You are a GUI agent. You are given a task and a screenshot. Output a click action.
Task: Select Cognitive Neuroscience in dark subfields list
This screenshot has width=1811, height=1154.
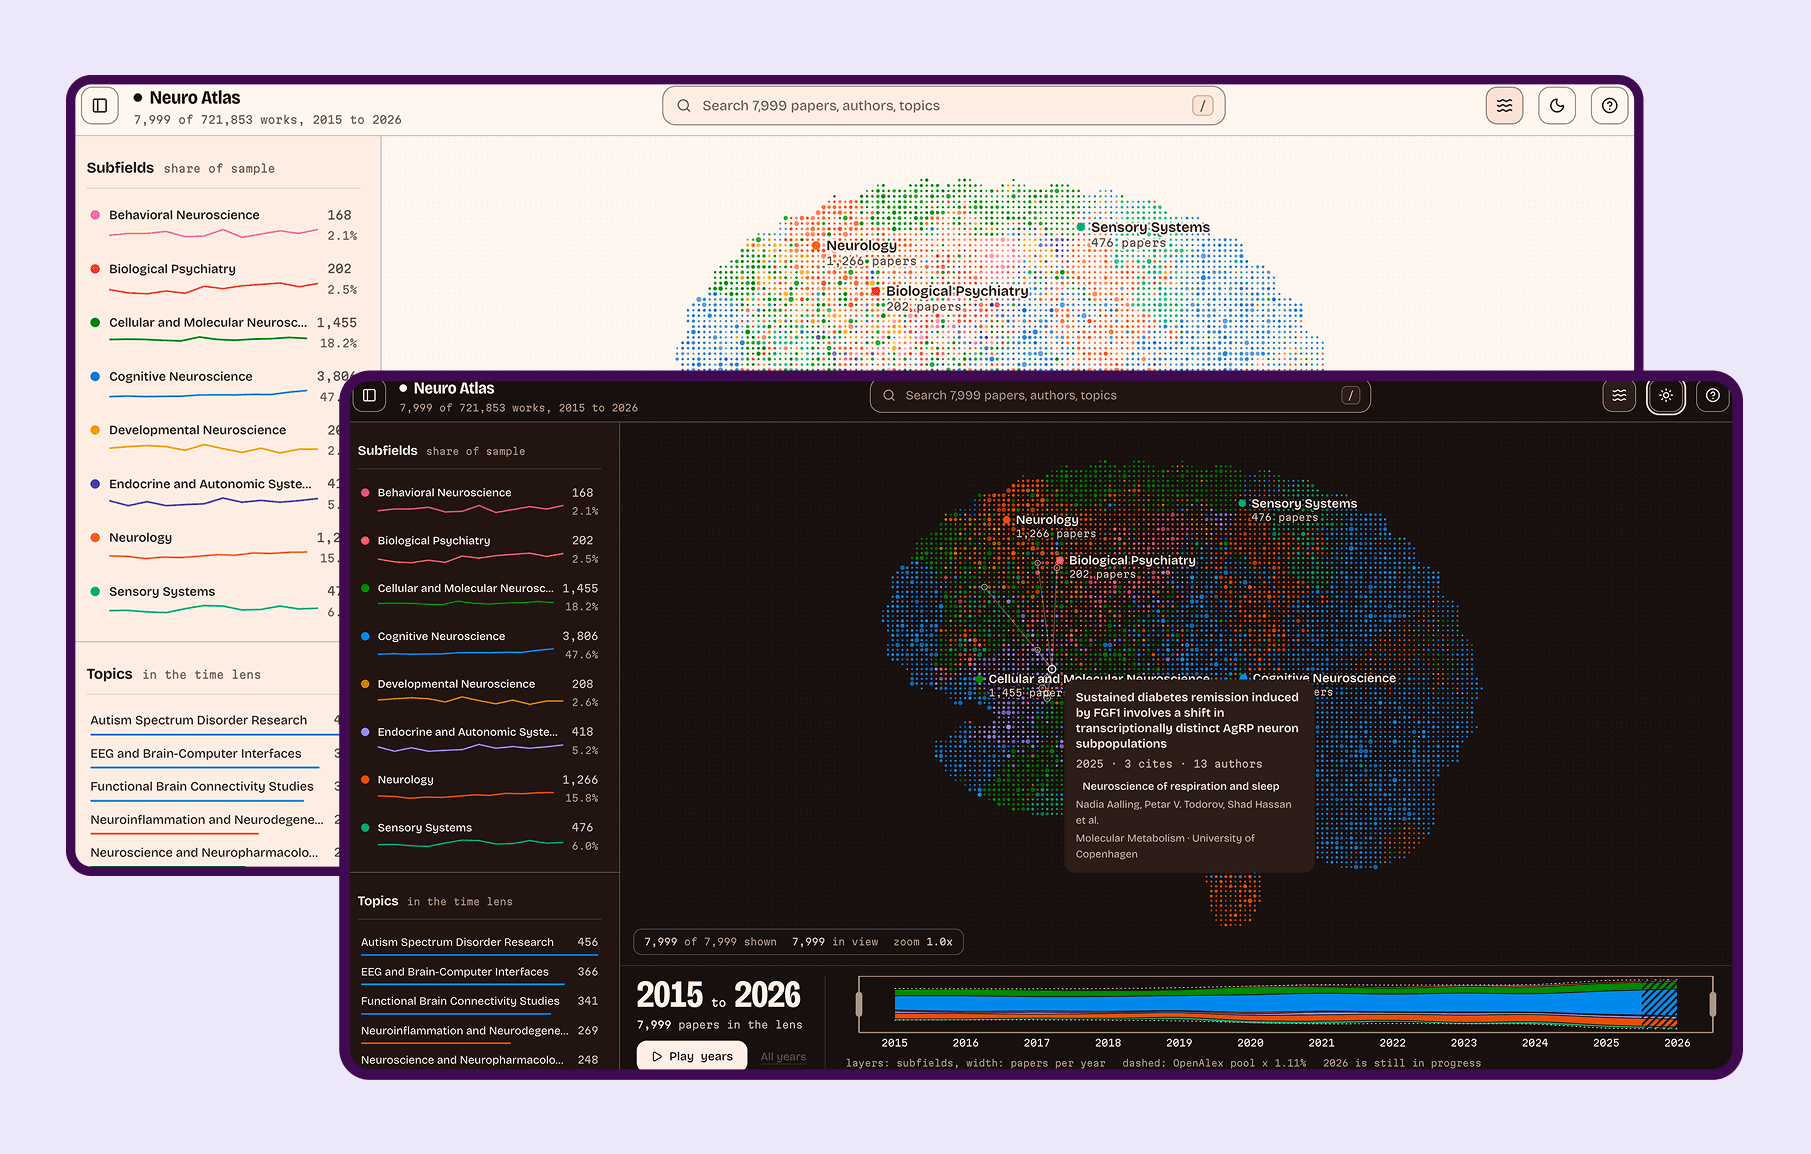(x=479, y=645)
